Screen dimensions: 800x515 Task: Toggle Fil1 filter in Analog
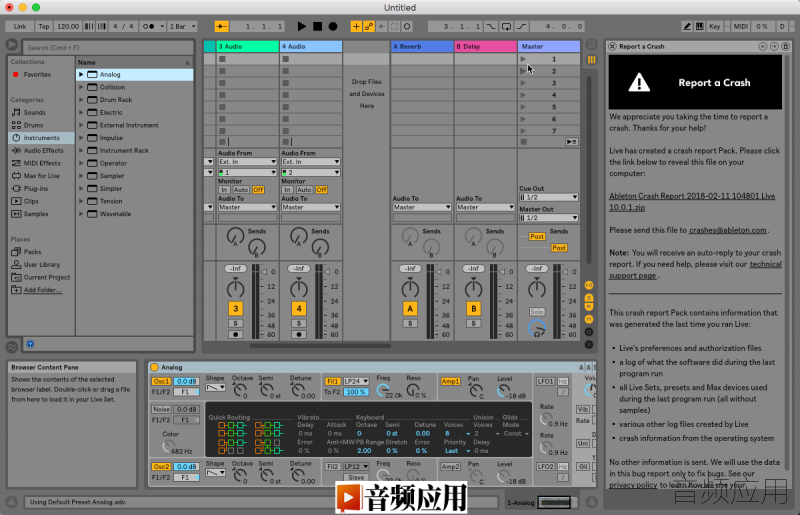pos(332,382)
